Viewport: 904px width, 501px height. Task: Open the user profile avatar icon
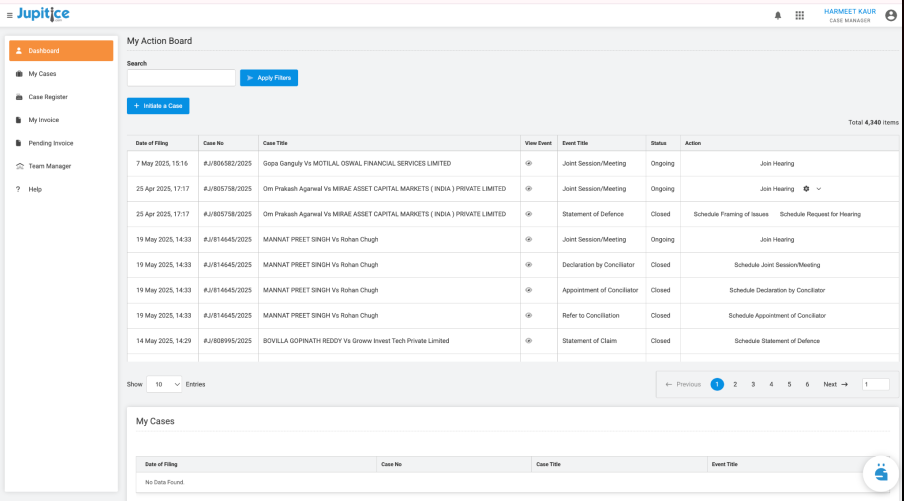coord(890,15)
